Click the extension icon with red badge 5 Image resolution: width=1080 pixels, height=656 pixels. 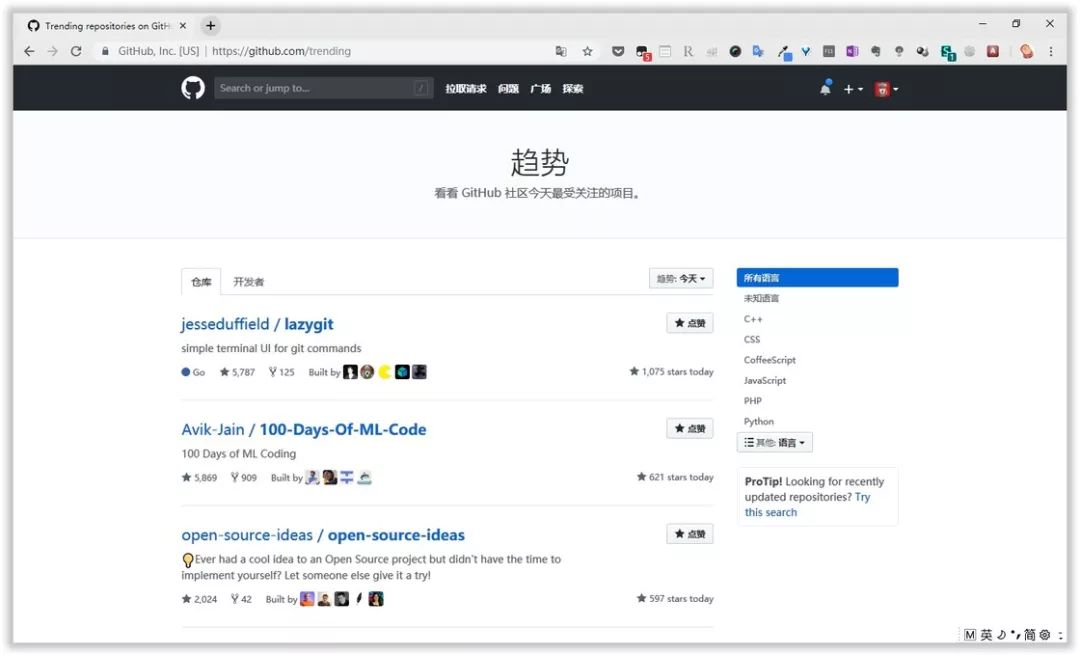[643, 52]
